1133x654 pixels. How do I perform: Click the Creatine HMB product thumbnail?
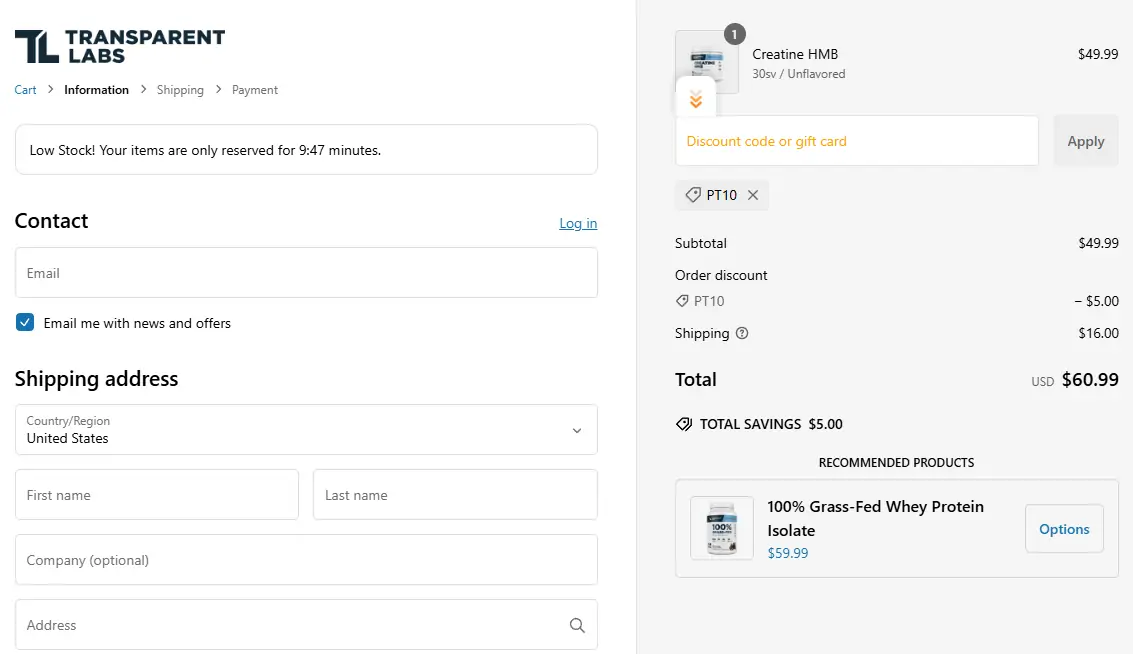[706, 60]
